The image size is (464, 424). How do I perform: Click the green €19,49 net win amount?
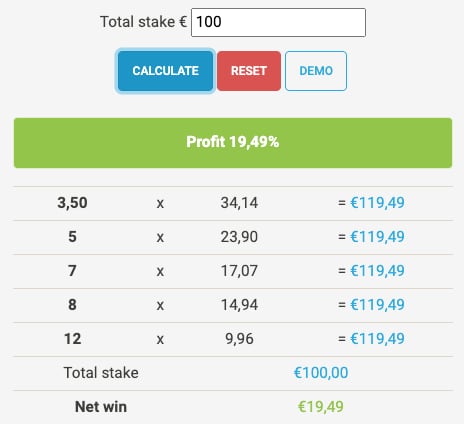[320, 407]
